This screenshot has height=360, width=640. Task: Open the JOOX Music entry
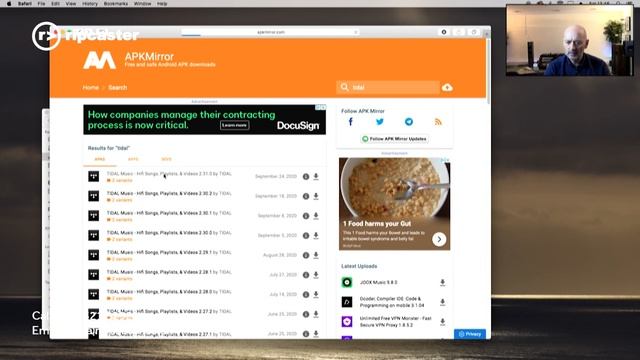(378, 282)
